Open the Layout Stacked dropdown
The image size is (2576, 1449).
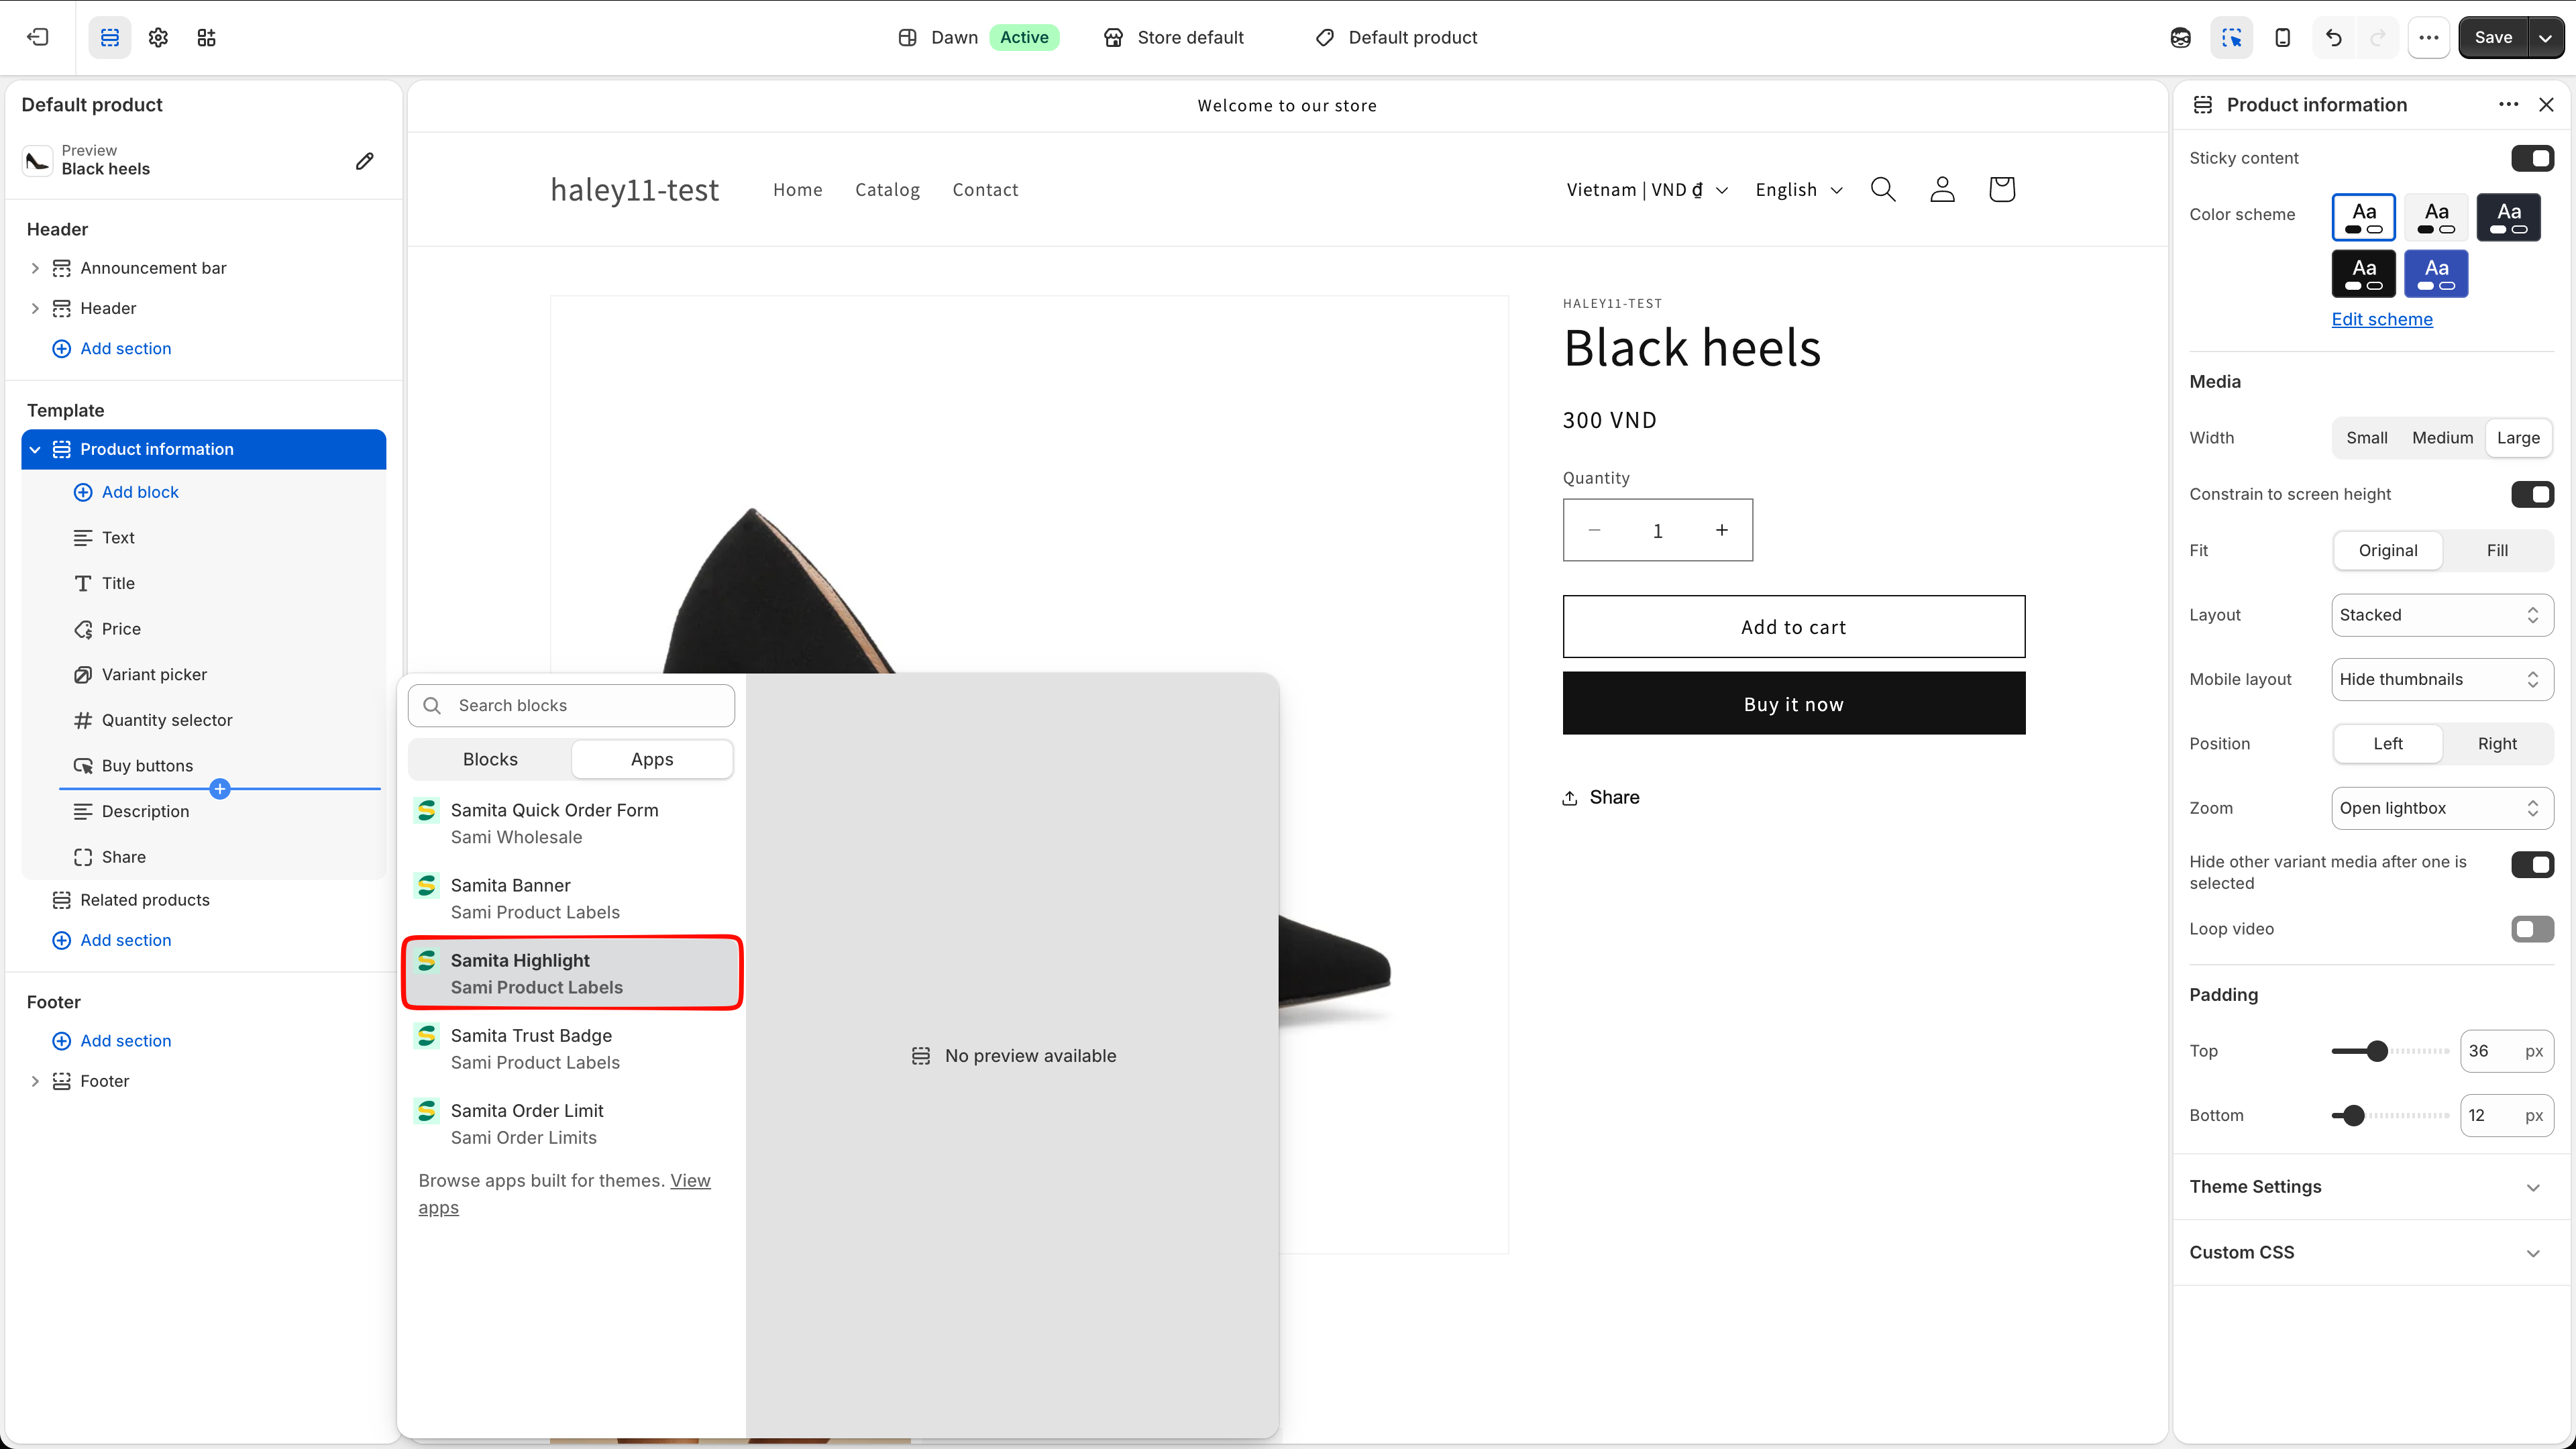2441,615
